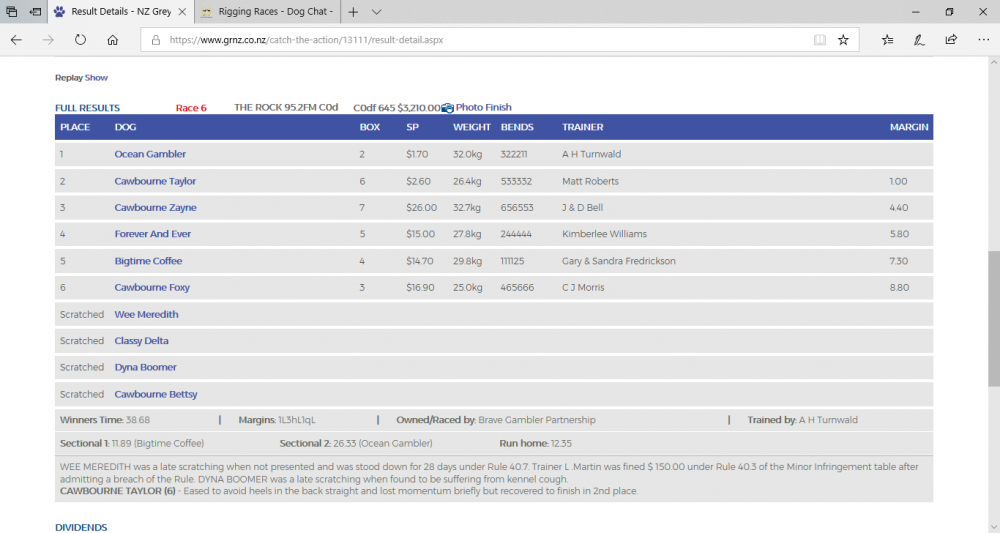This screenshot has height=533, width=1000.
Task: Click the browser Back arrow
Action: 16,40
